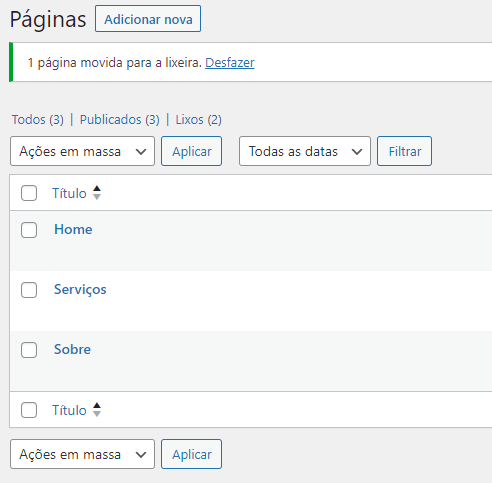Toggle select-all checkbox in table footer
This screenshot has width=492, height=483.
click(x=29, y=410)
